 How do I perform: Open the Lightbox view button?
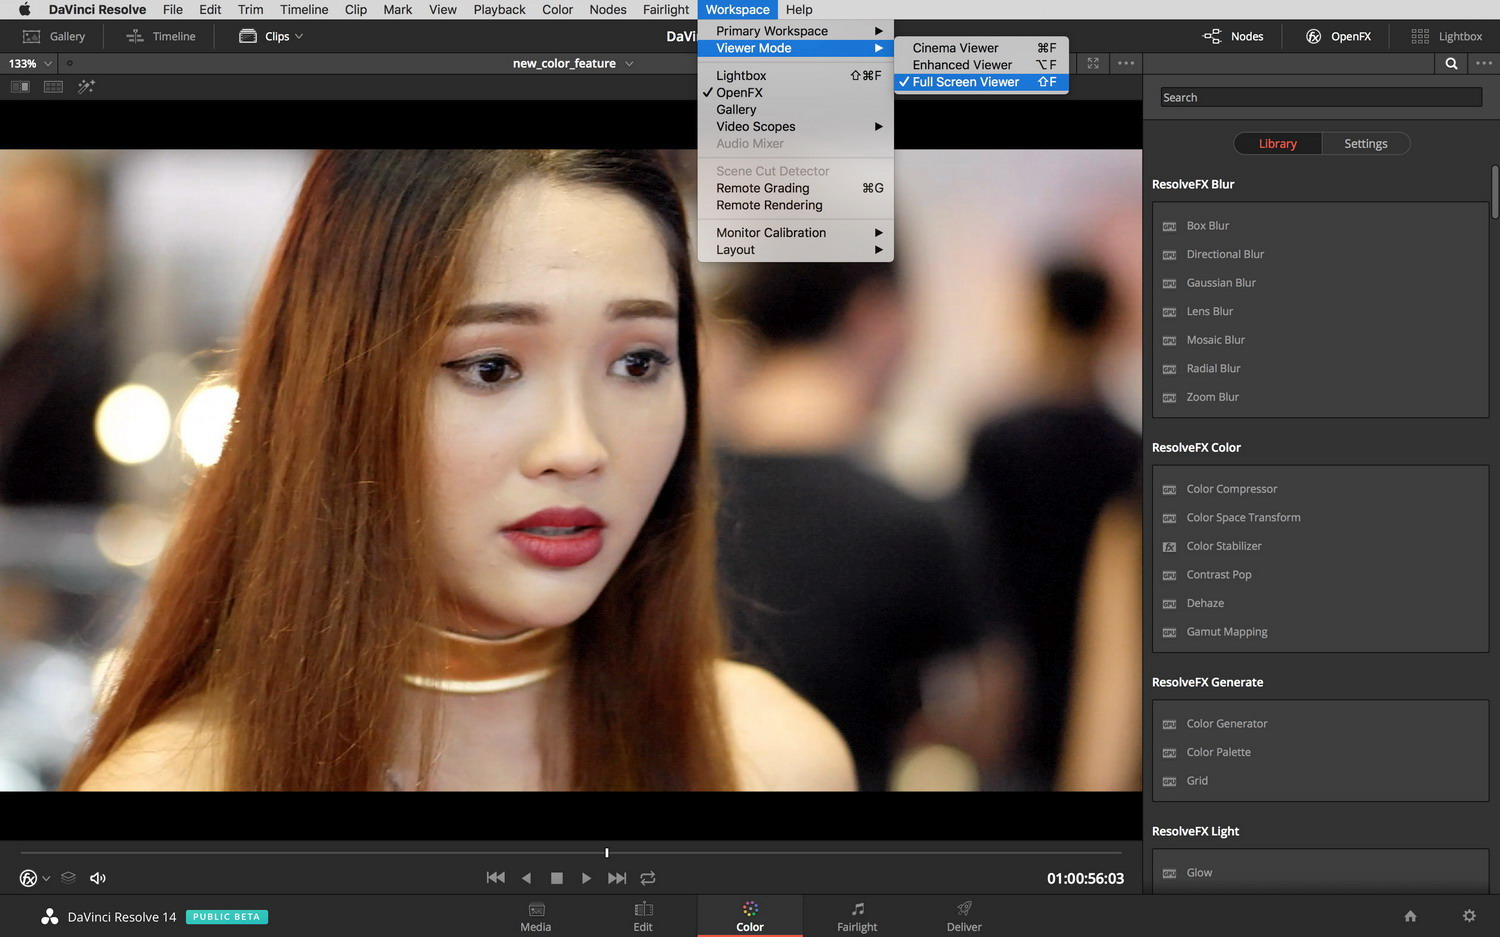1446,36
